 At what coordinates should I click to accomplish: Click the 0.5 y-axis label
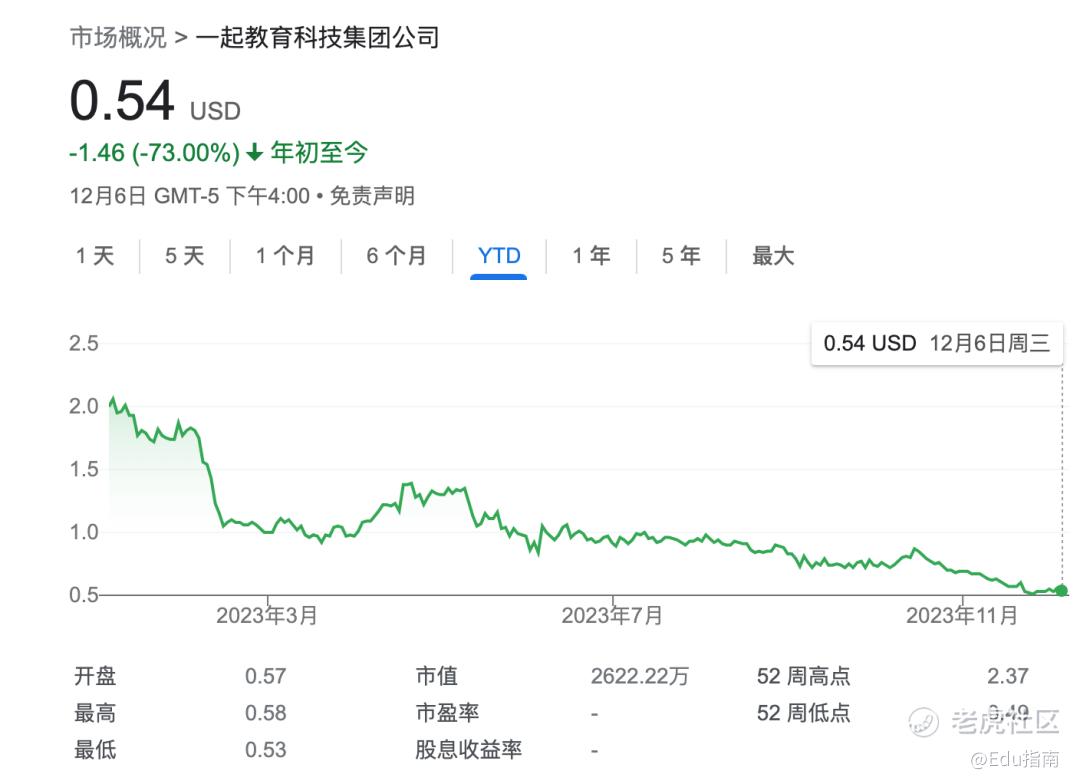click(x=84, y=595)
